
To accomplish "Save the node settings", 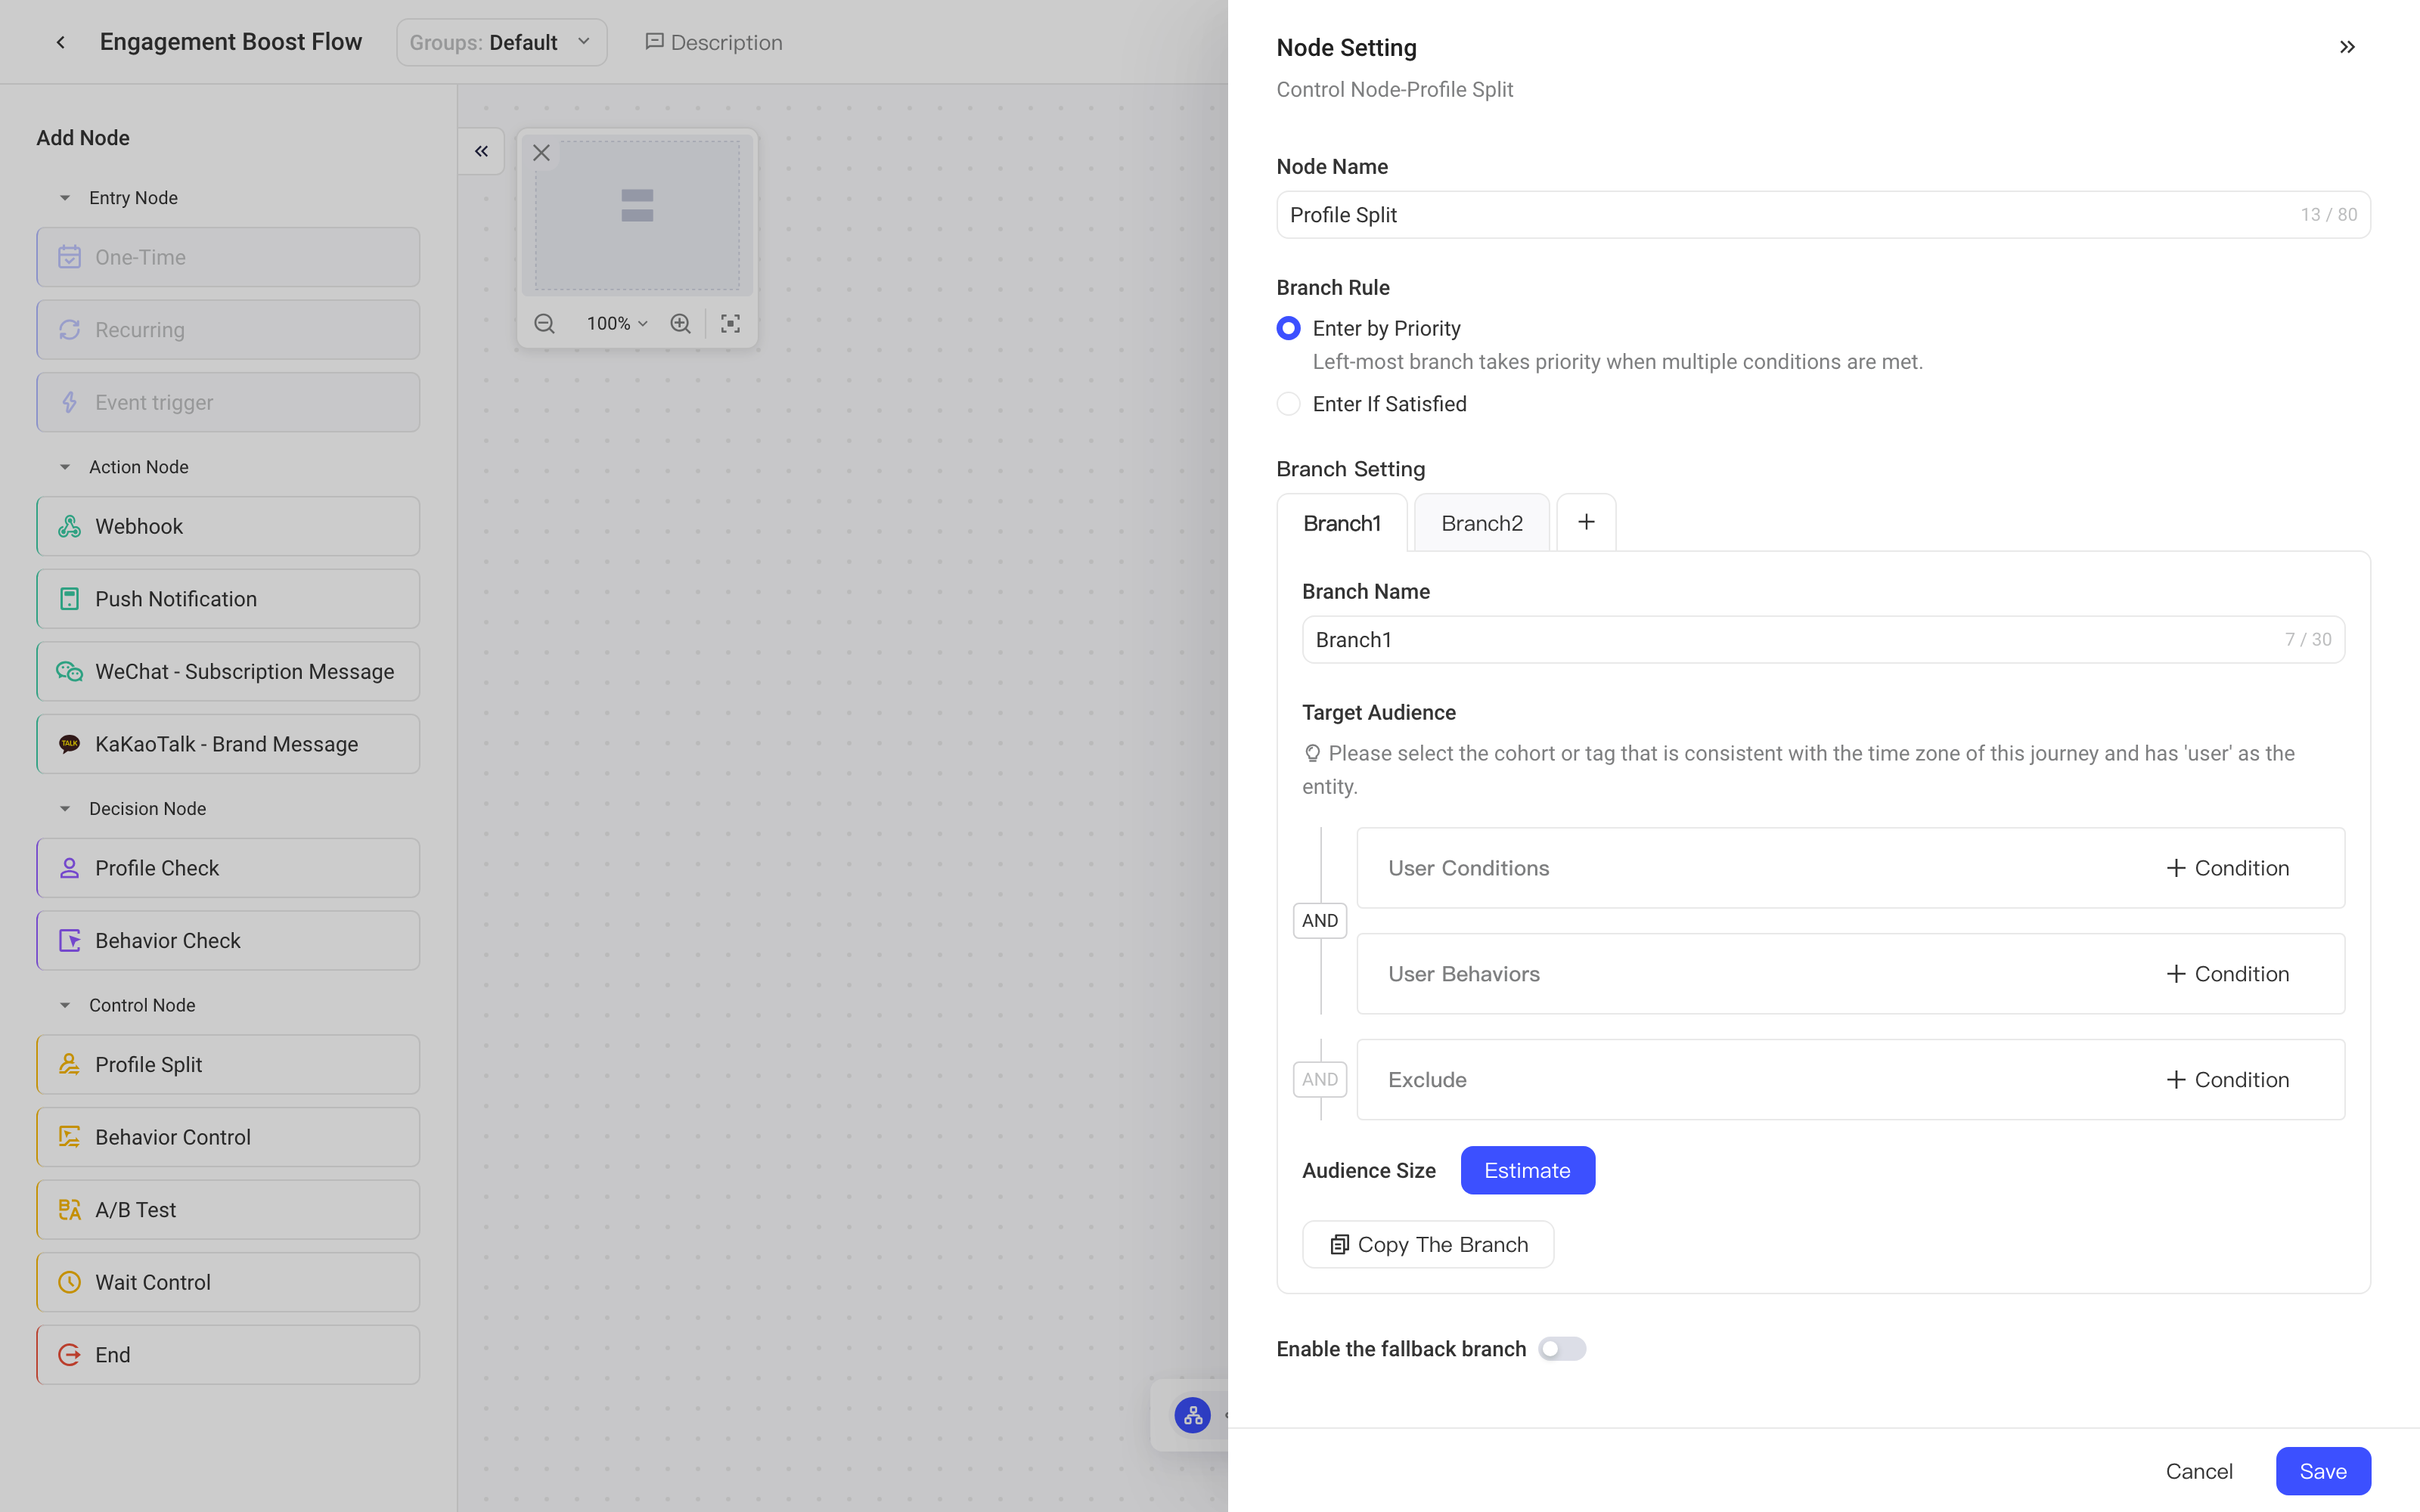I will coord(2323,1471).
